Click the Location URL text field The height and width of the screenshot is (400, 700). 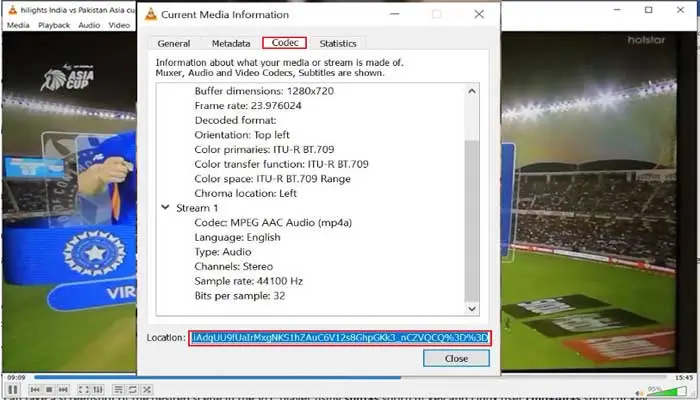click(340, 337)
